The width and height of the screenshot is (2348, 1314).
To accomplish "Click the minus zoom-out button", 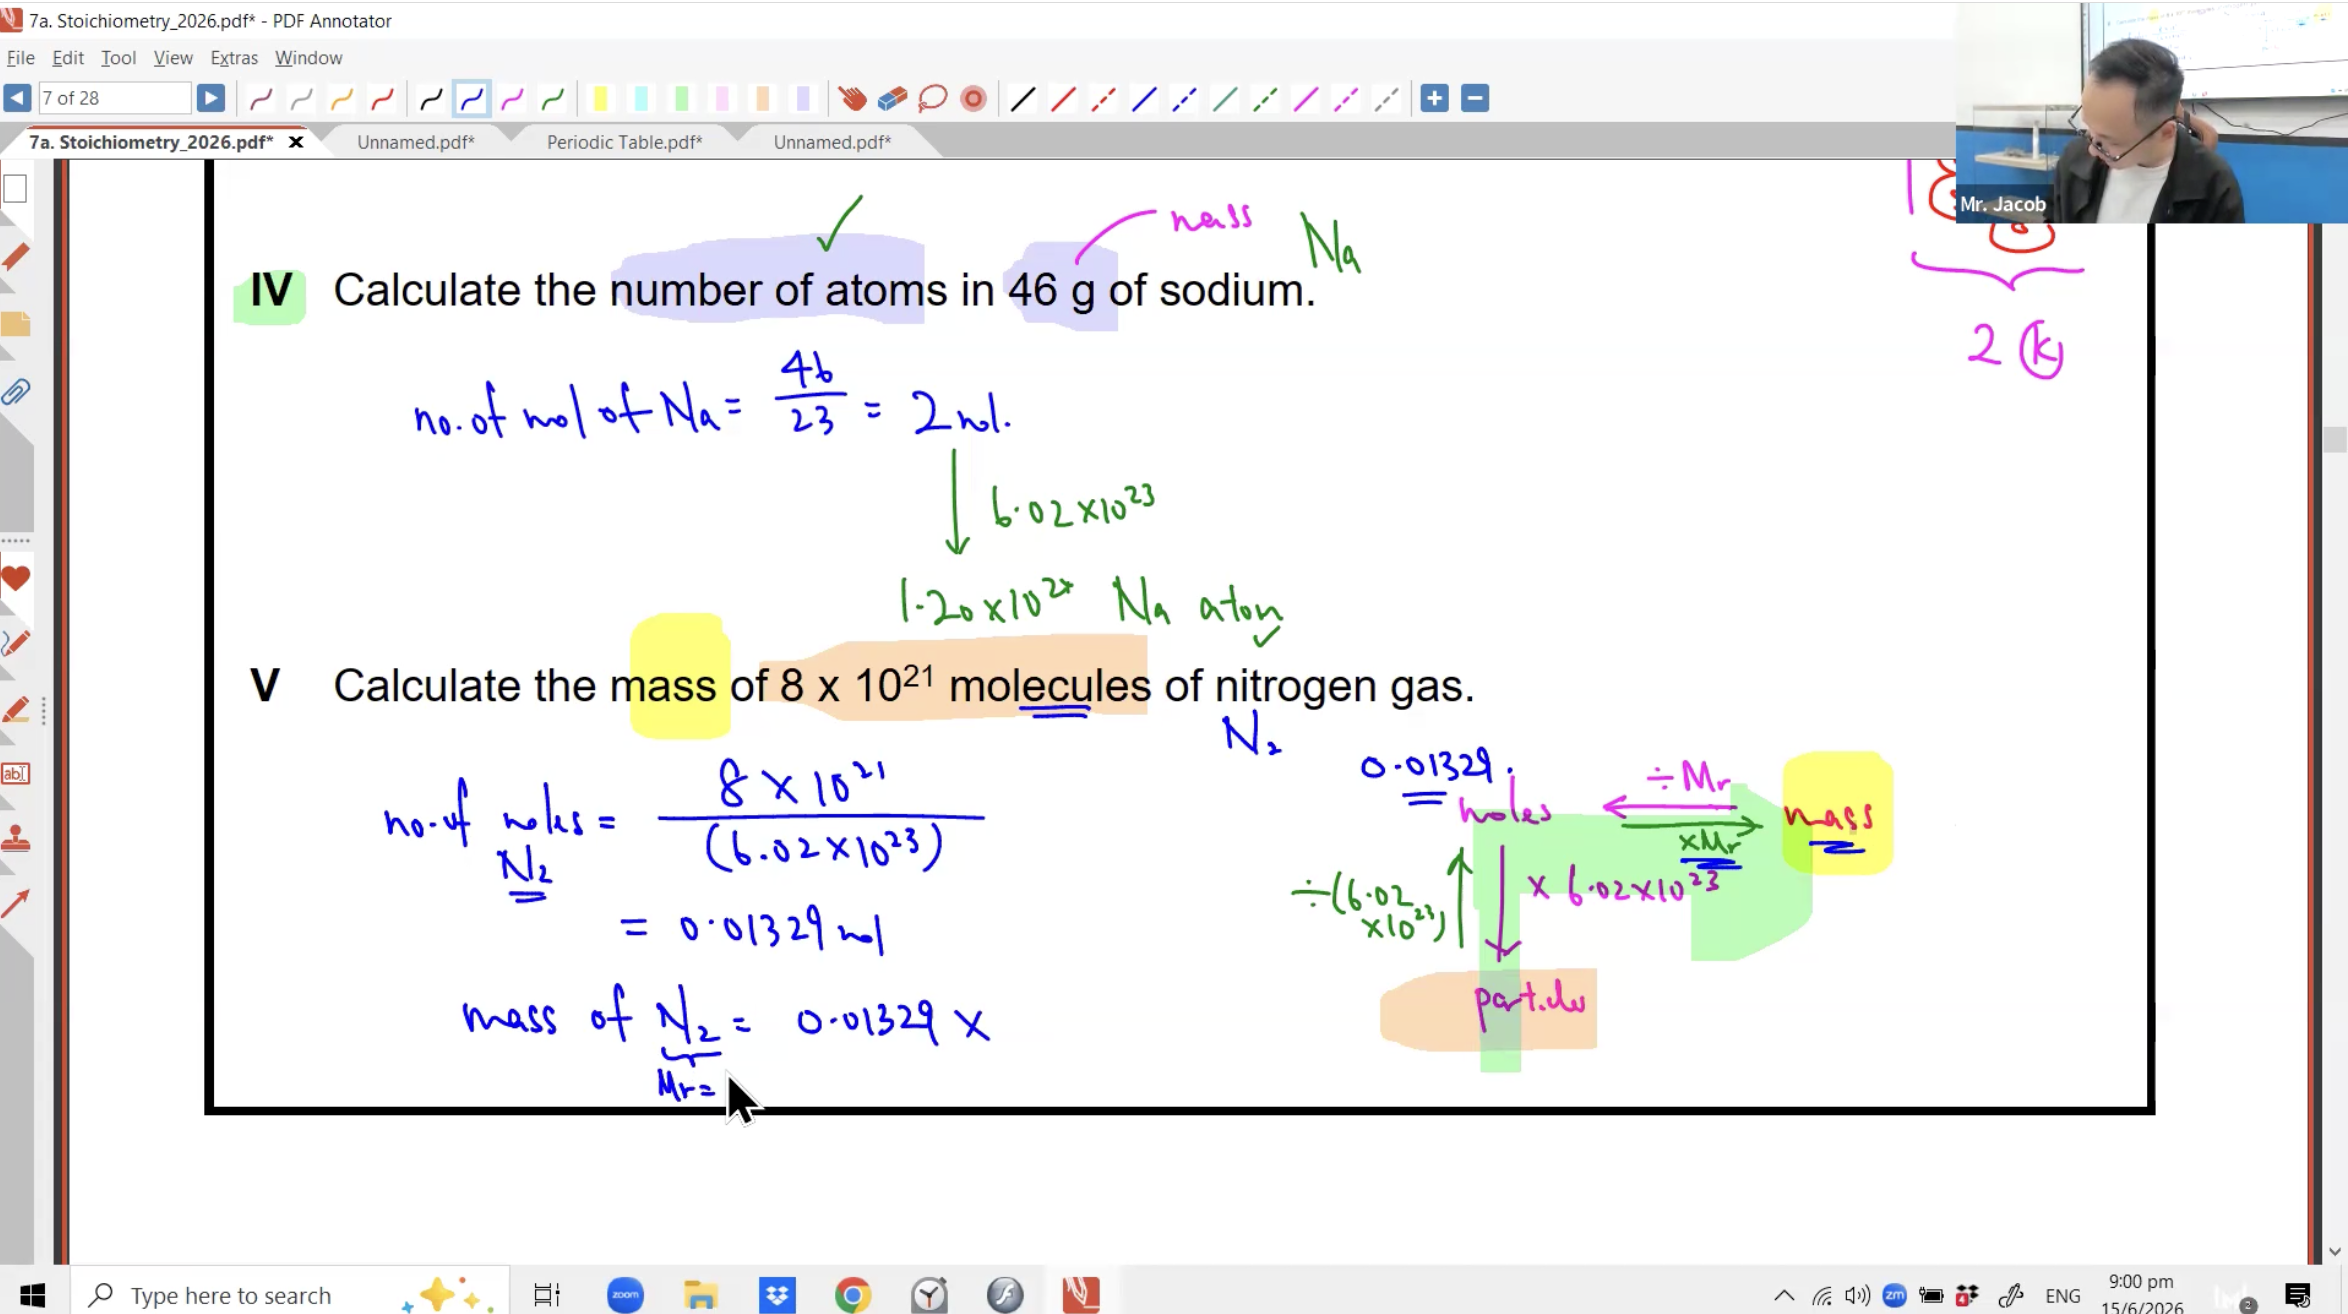I will pyautogui.click(x=1475, y=98).
